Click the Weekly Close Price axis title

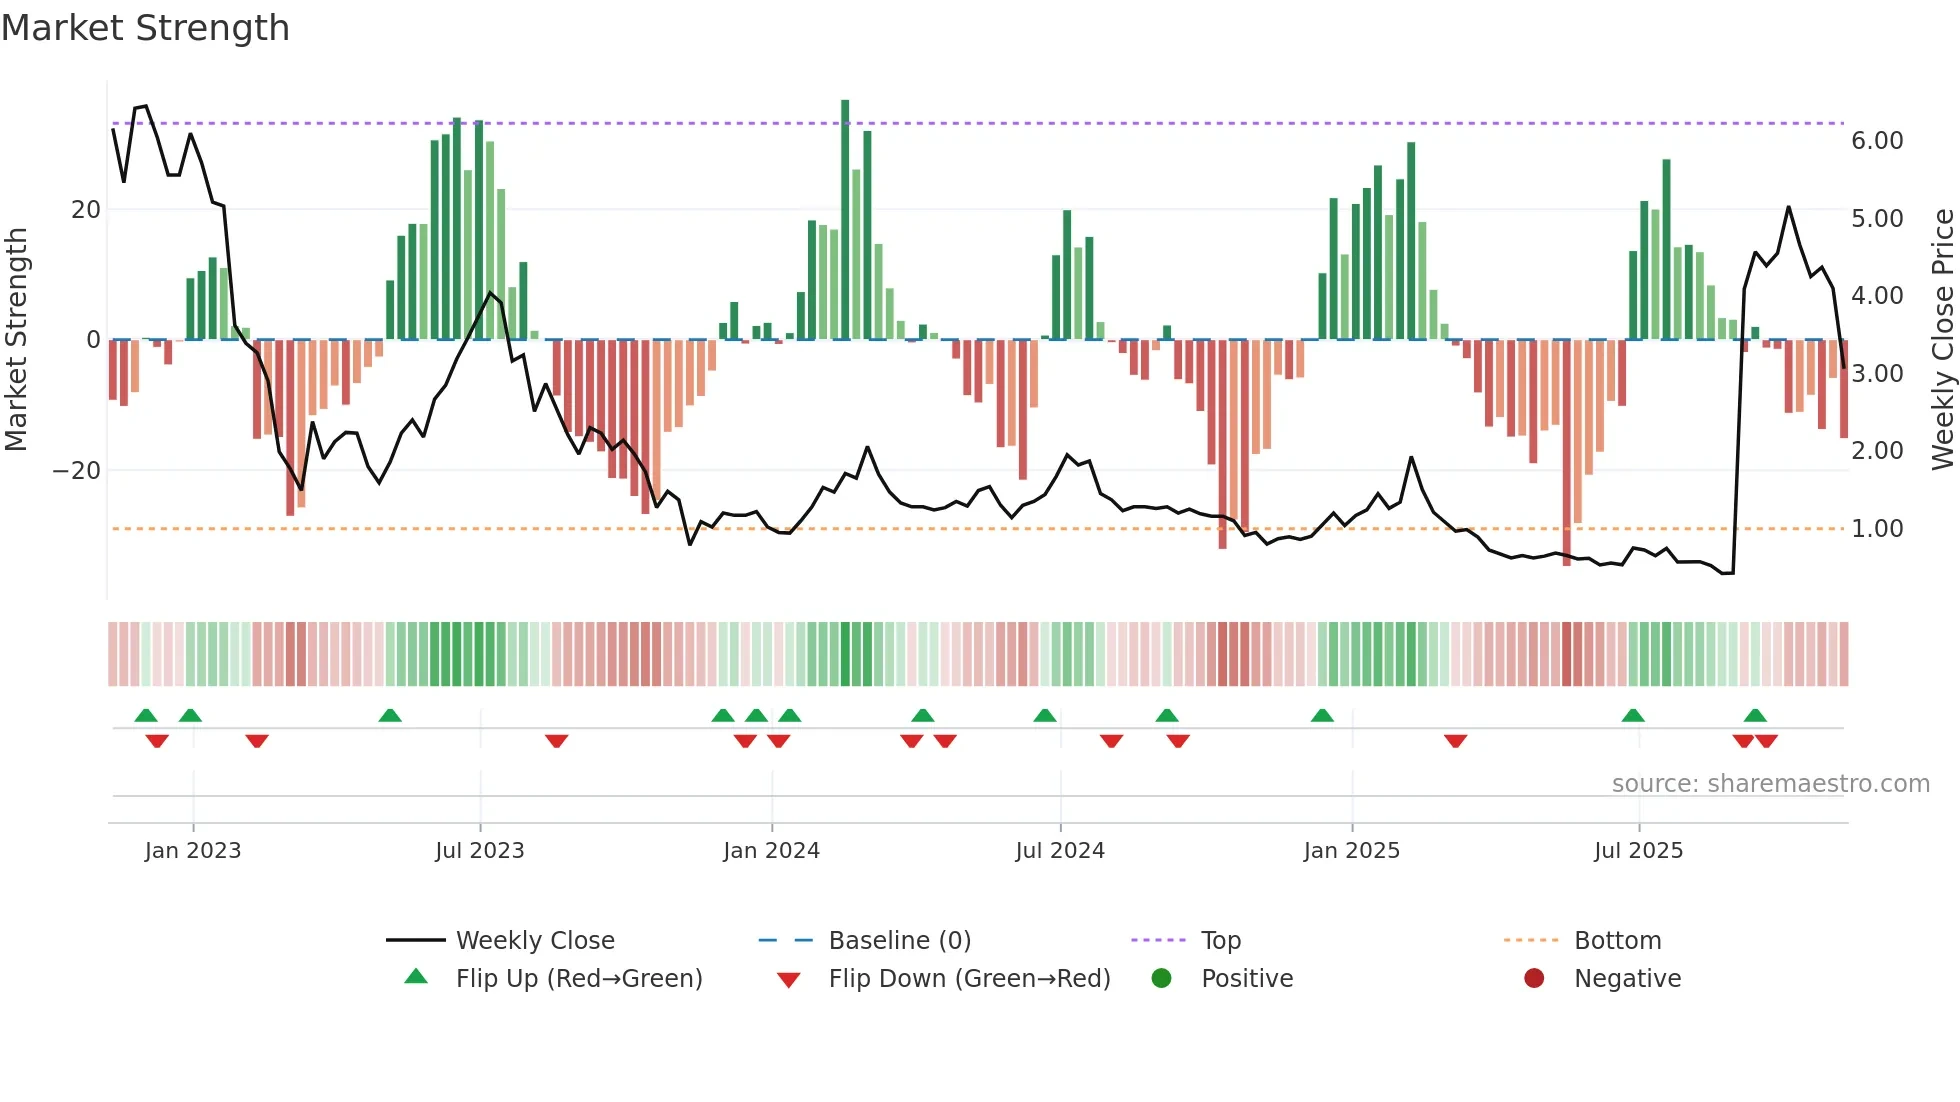1943,339
